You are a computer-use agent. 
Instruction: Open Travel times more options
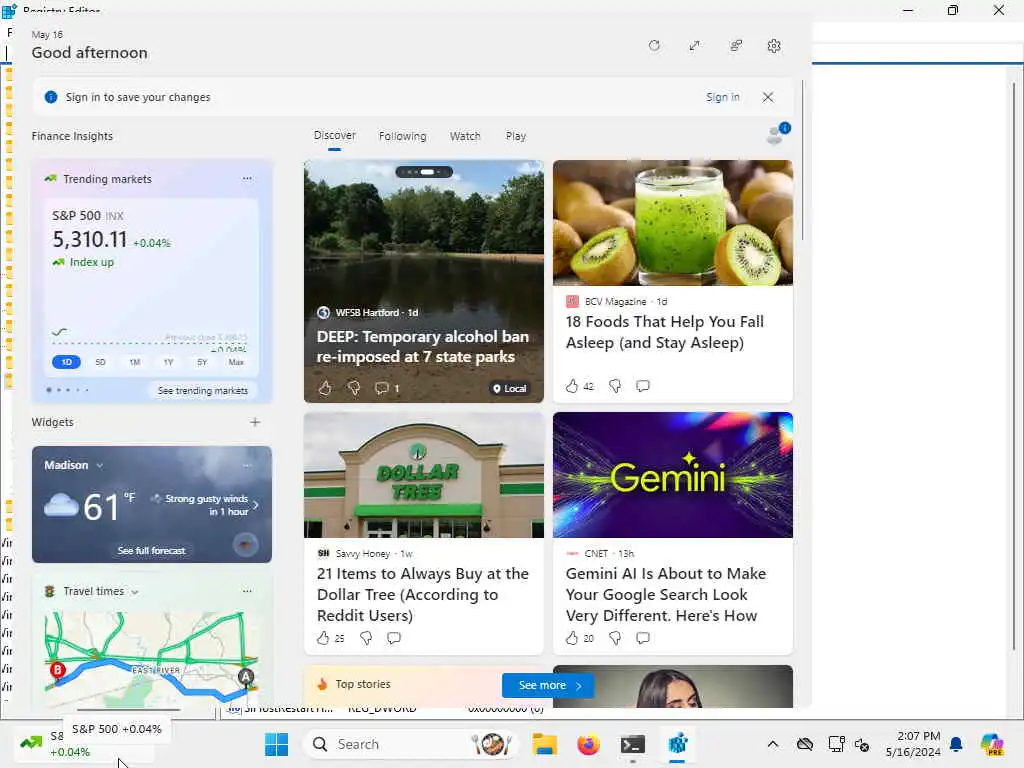(247, 591)
